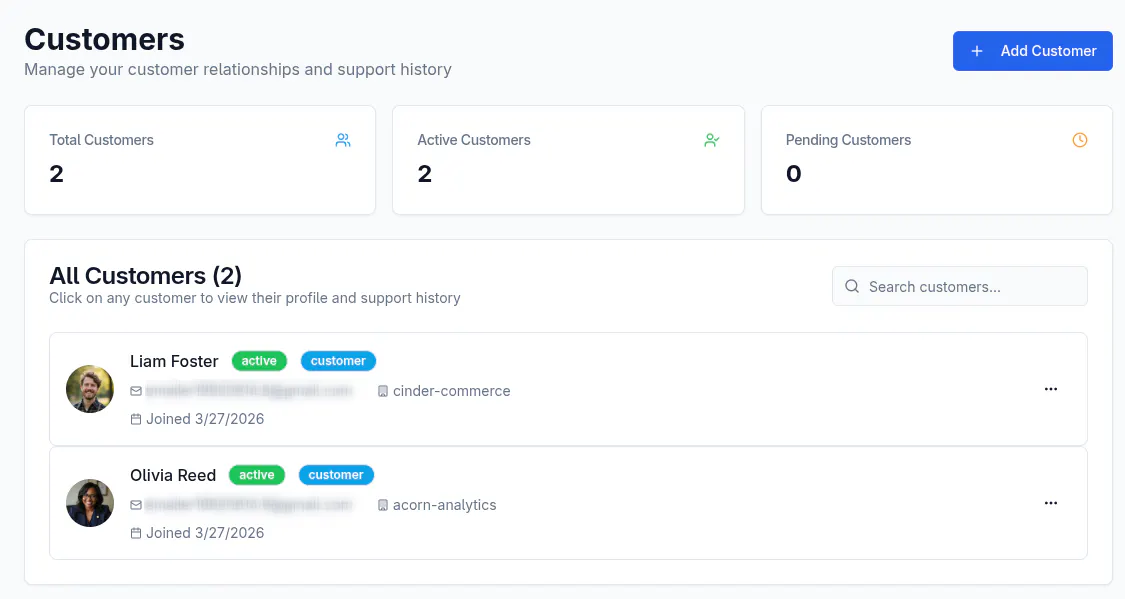Click the Active Customers card label
This screenshot has height=599, width=1125.
[474, 140]
